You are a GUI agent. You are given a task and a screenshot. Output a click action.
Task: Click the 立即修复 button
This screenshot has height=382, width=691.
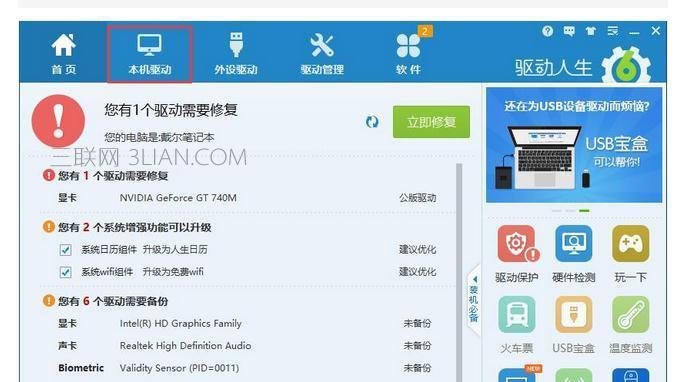coord(431,122)
